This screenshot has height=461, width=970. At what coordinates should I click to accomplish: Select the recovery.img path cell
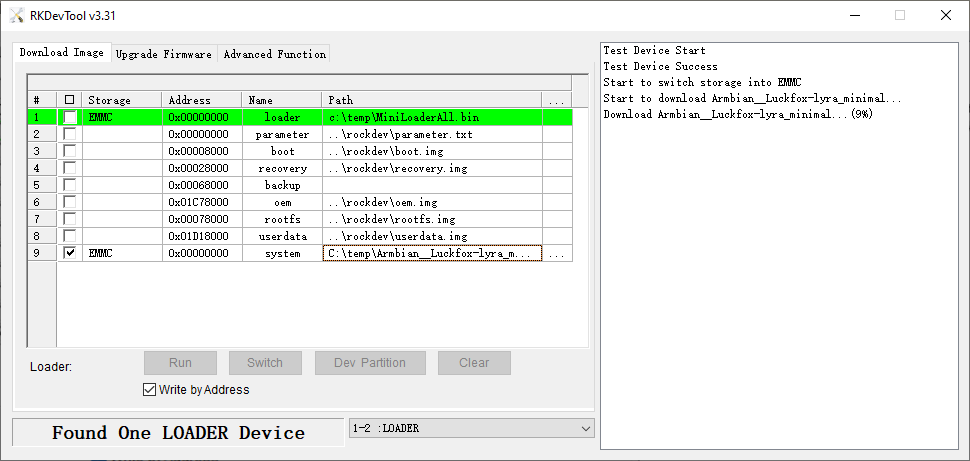pyautogui.click(x=432, y=168)
